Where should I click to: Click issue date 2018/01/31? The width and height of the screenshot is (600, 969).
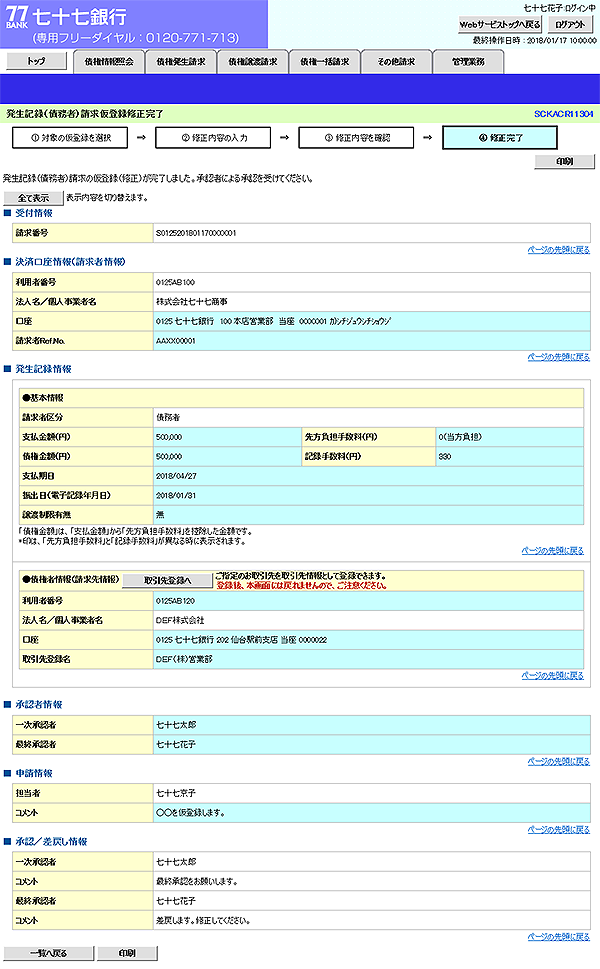pos(176,496)
